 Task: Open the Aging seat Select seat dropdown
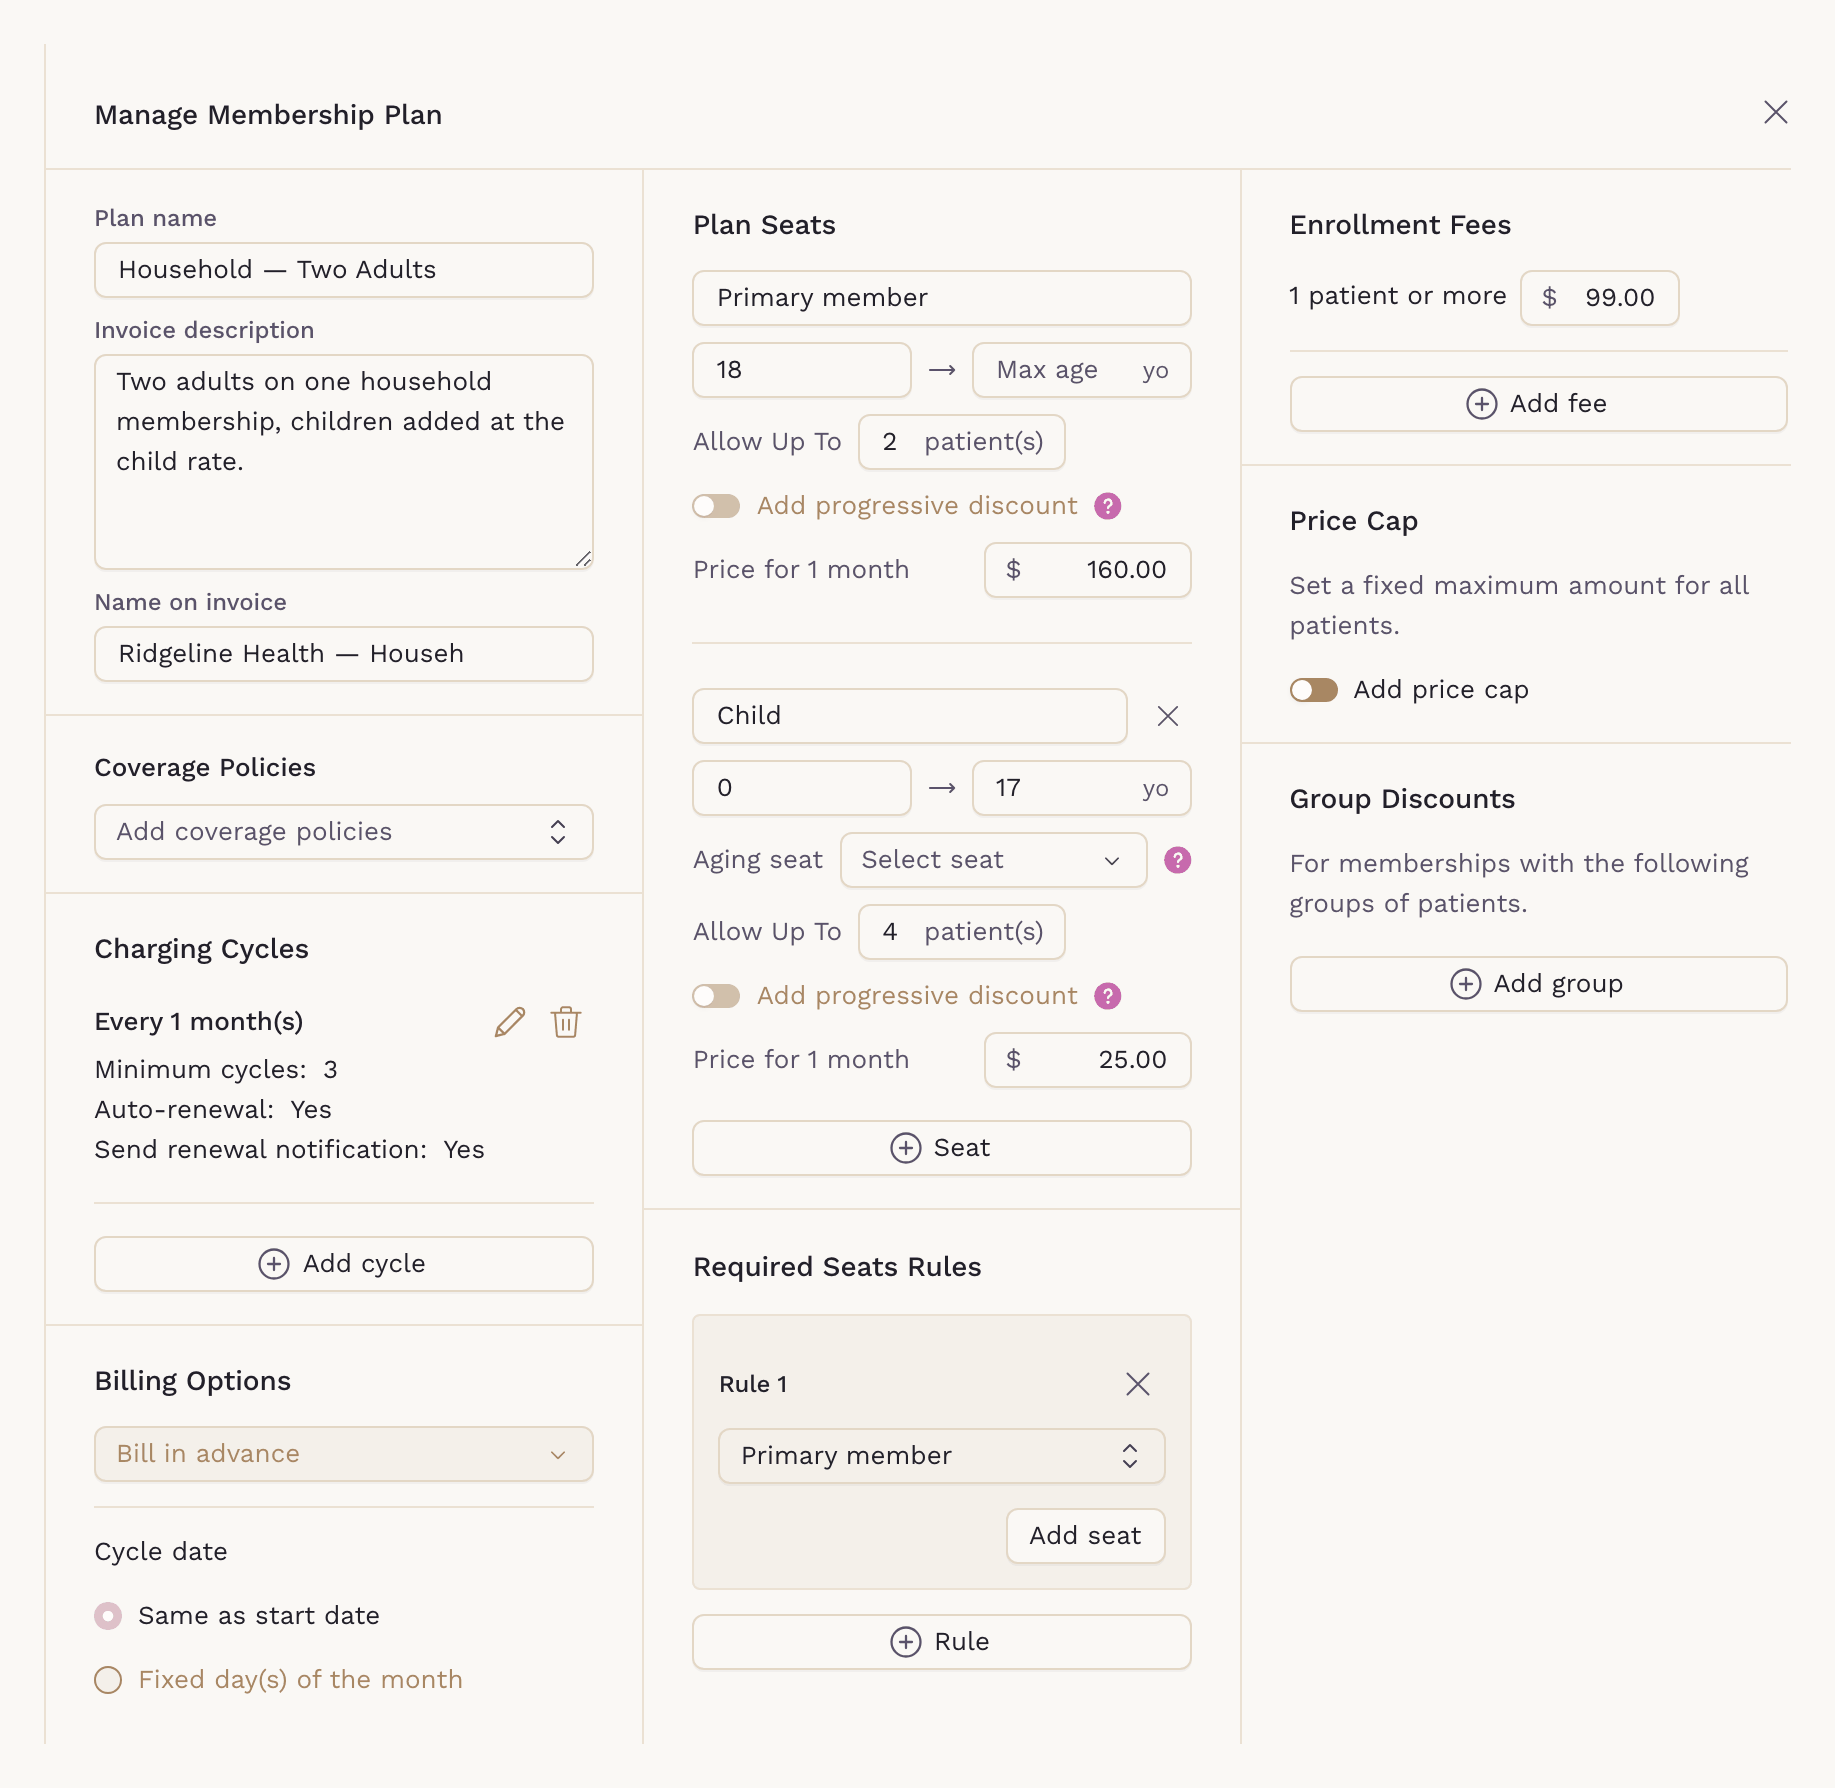[x=993, y=860]
